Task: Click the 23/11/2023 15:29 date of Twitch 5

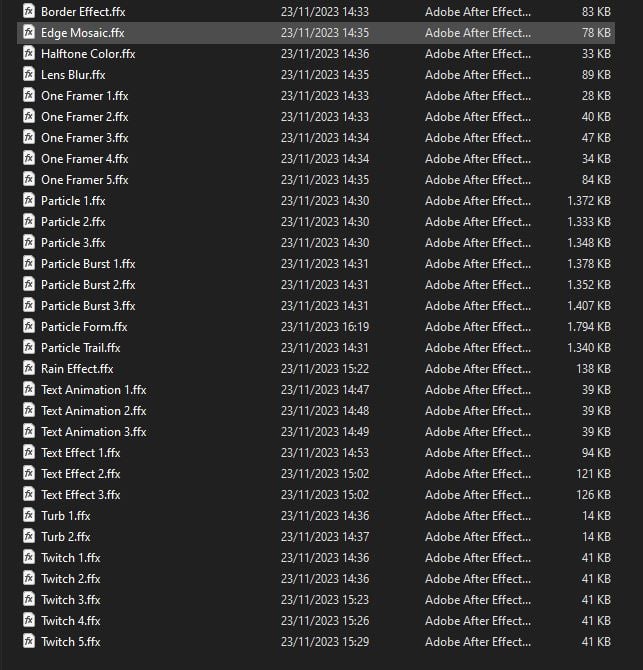Action: [325, 642]
